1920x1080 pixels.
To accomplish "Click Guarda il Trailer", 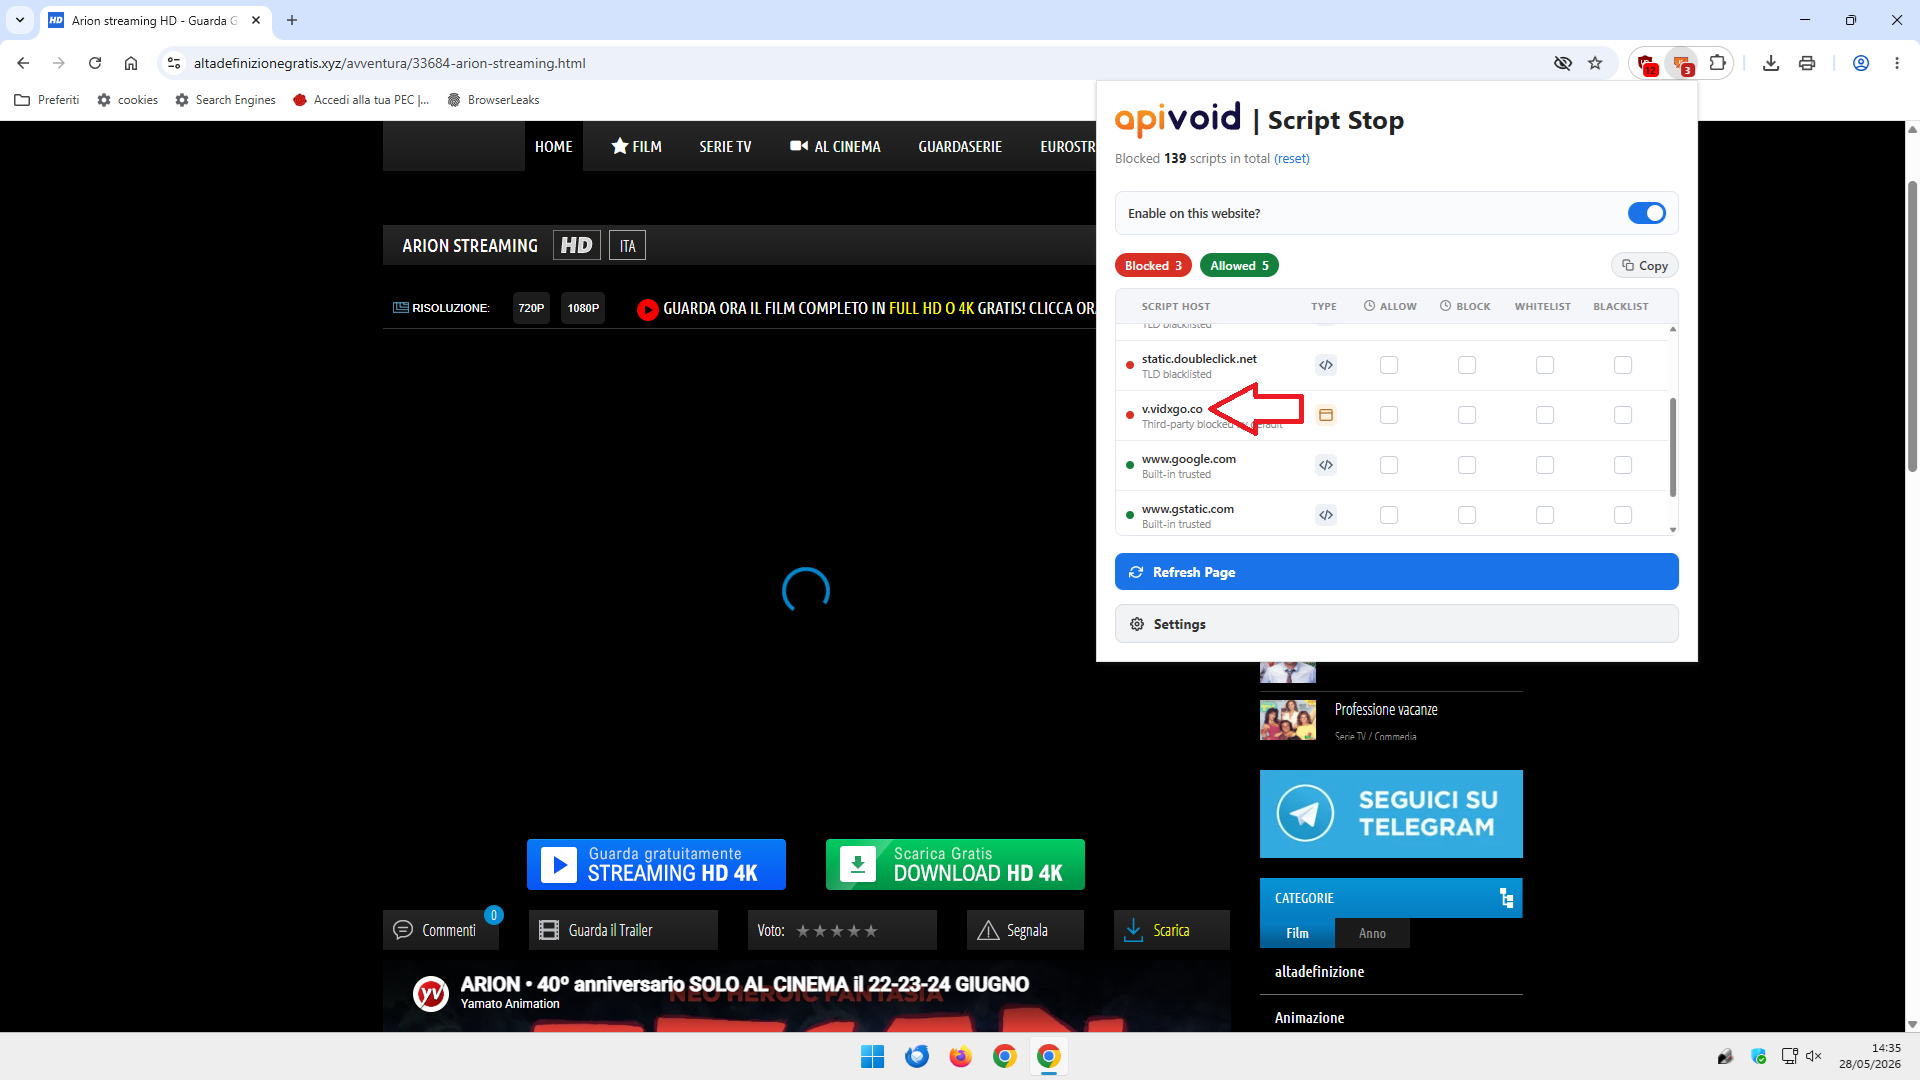I will click(623, 930).
